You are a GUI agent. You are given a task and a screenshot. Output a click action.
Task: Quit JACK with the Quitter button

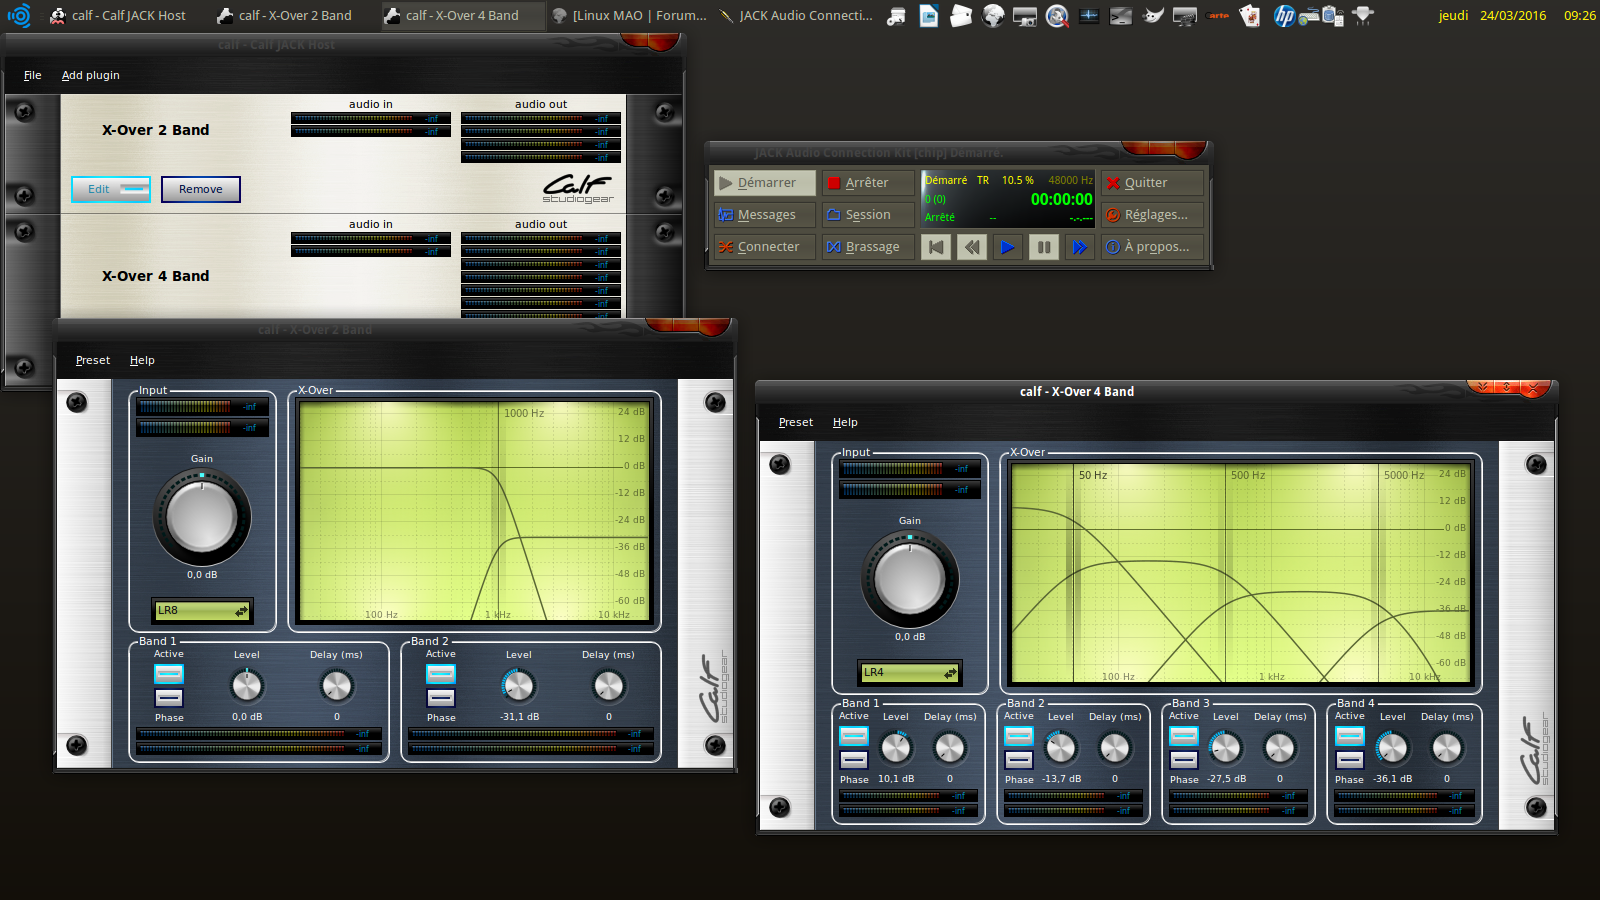click(x=1152, y=183)
